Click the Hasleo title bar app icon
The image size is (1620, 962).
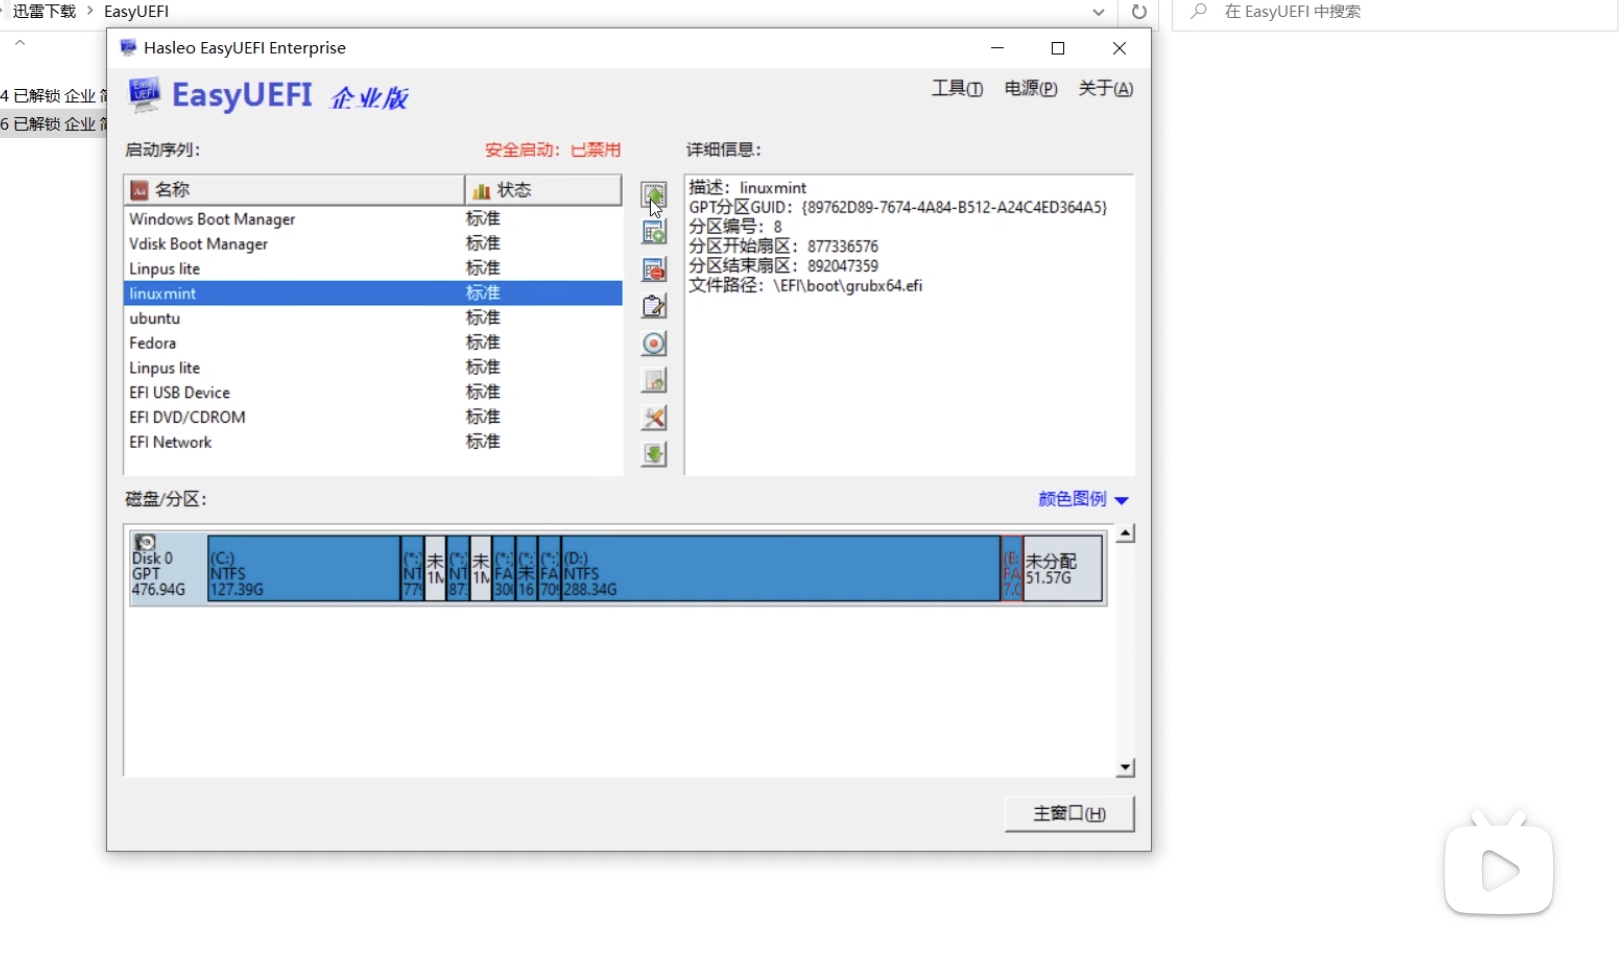coord(128,48)
